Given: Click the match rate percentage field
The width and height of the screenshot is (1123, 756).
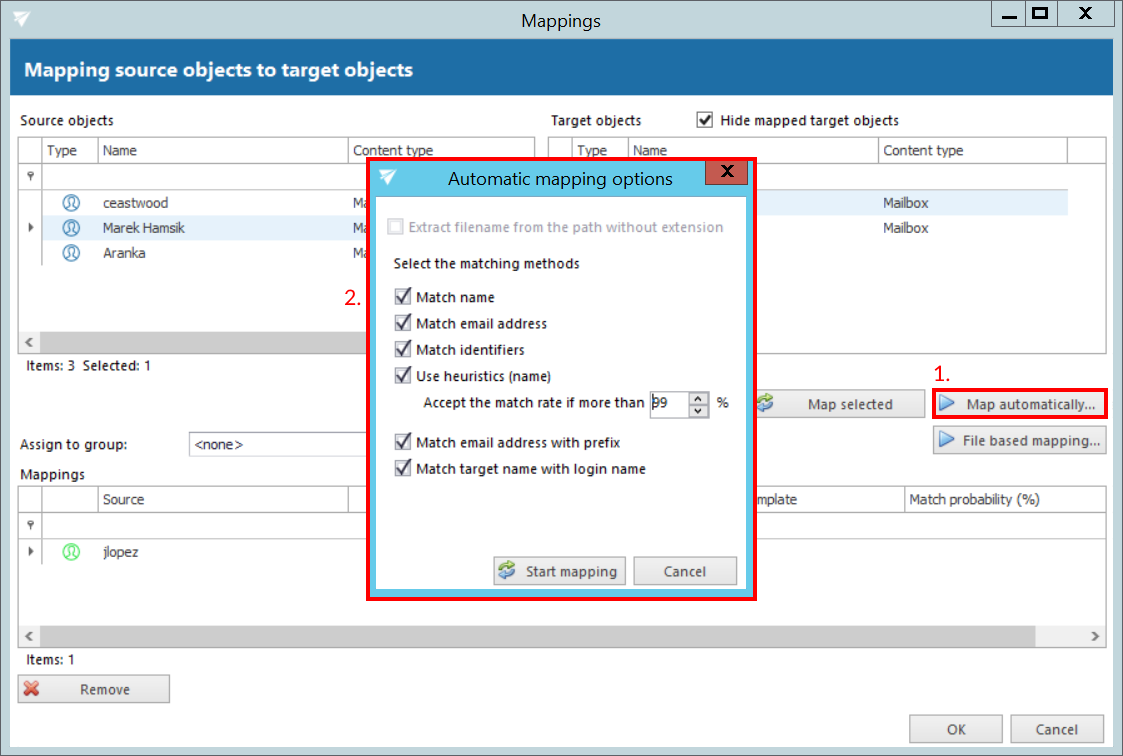Looking at the screenshot, I should pyautogui.click(x=667, y=403).
